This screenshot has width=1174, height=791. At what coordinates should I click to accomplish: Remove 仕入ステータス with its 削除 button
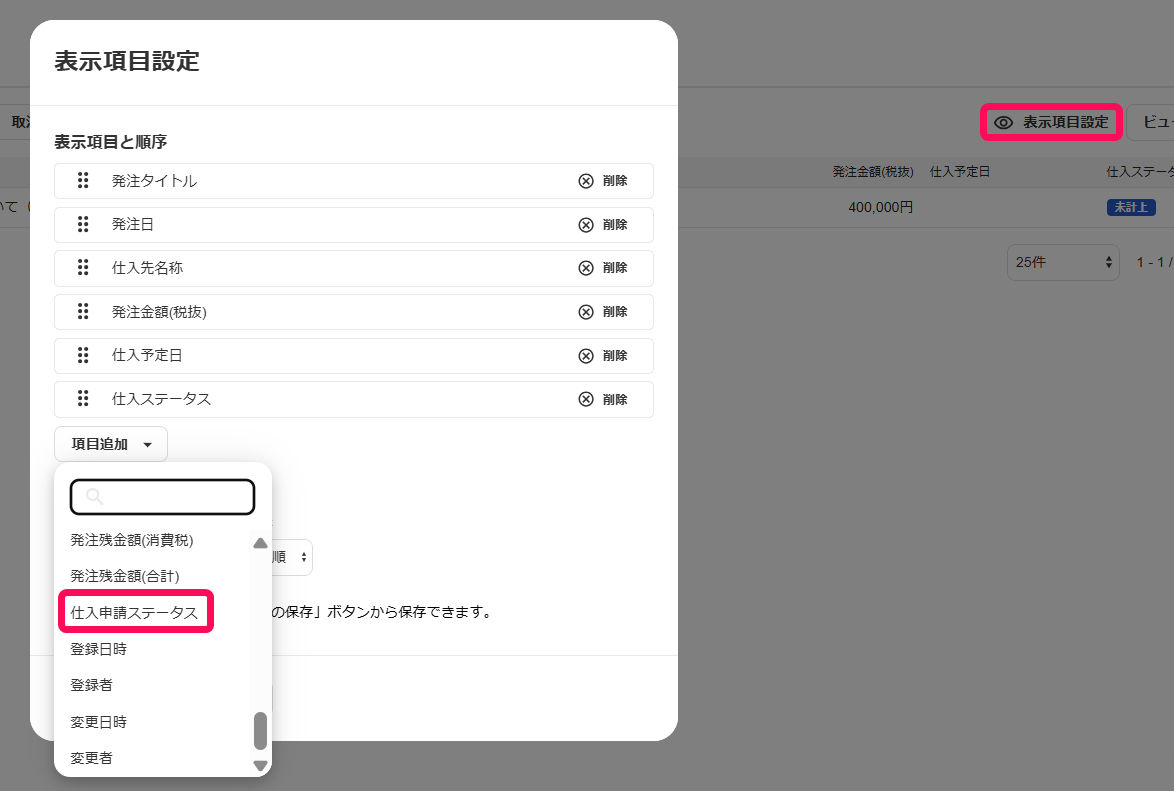click(603, 399)
